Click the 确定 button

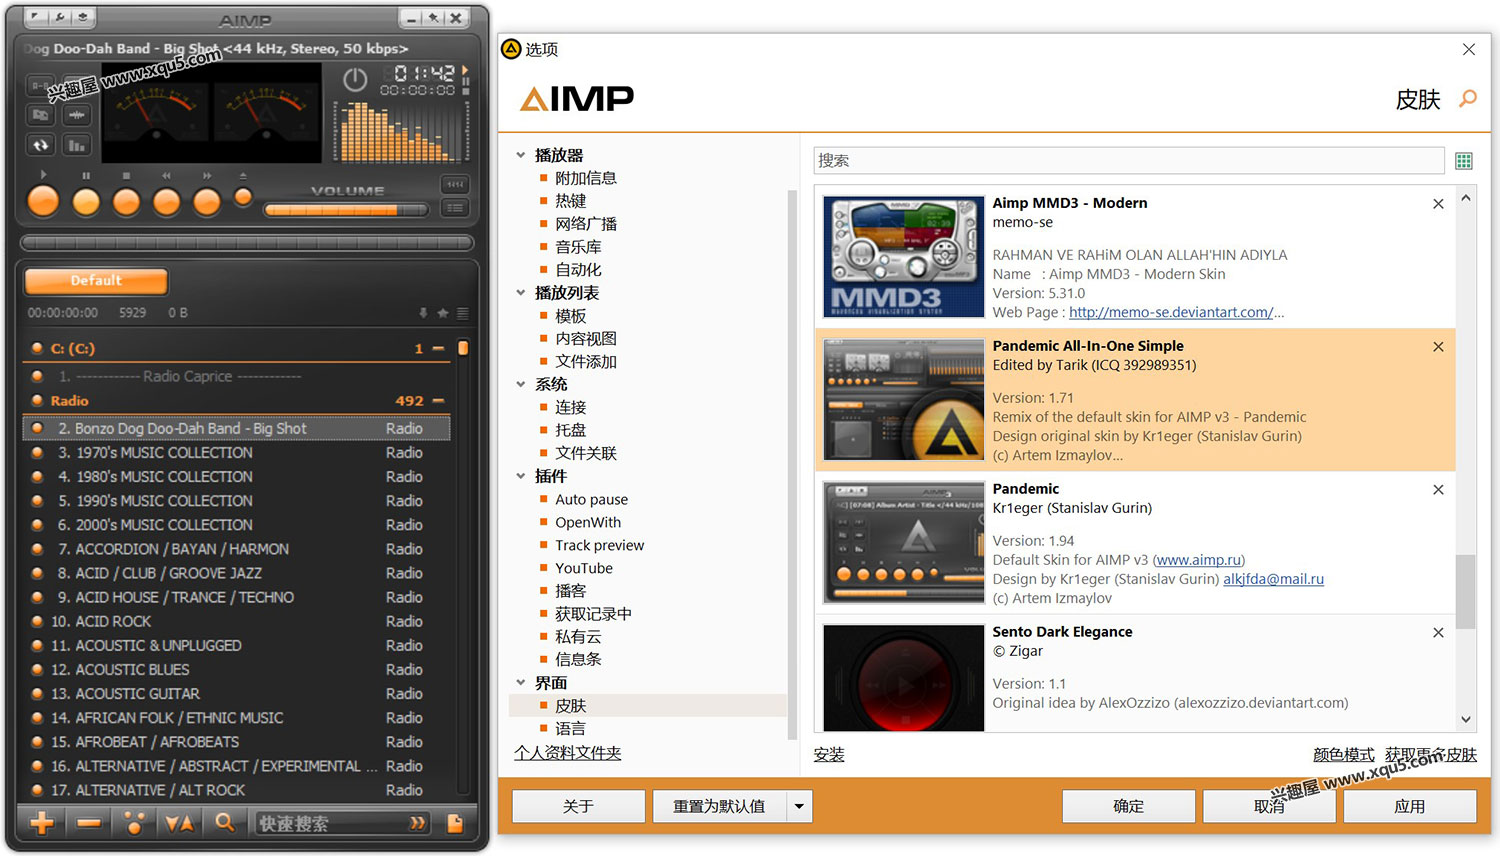tap(1129, 806)
